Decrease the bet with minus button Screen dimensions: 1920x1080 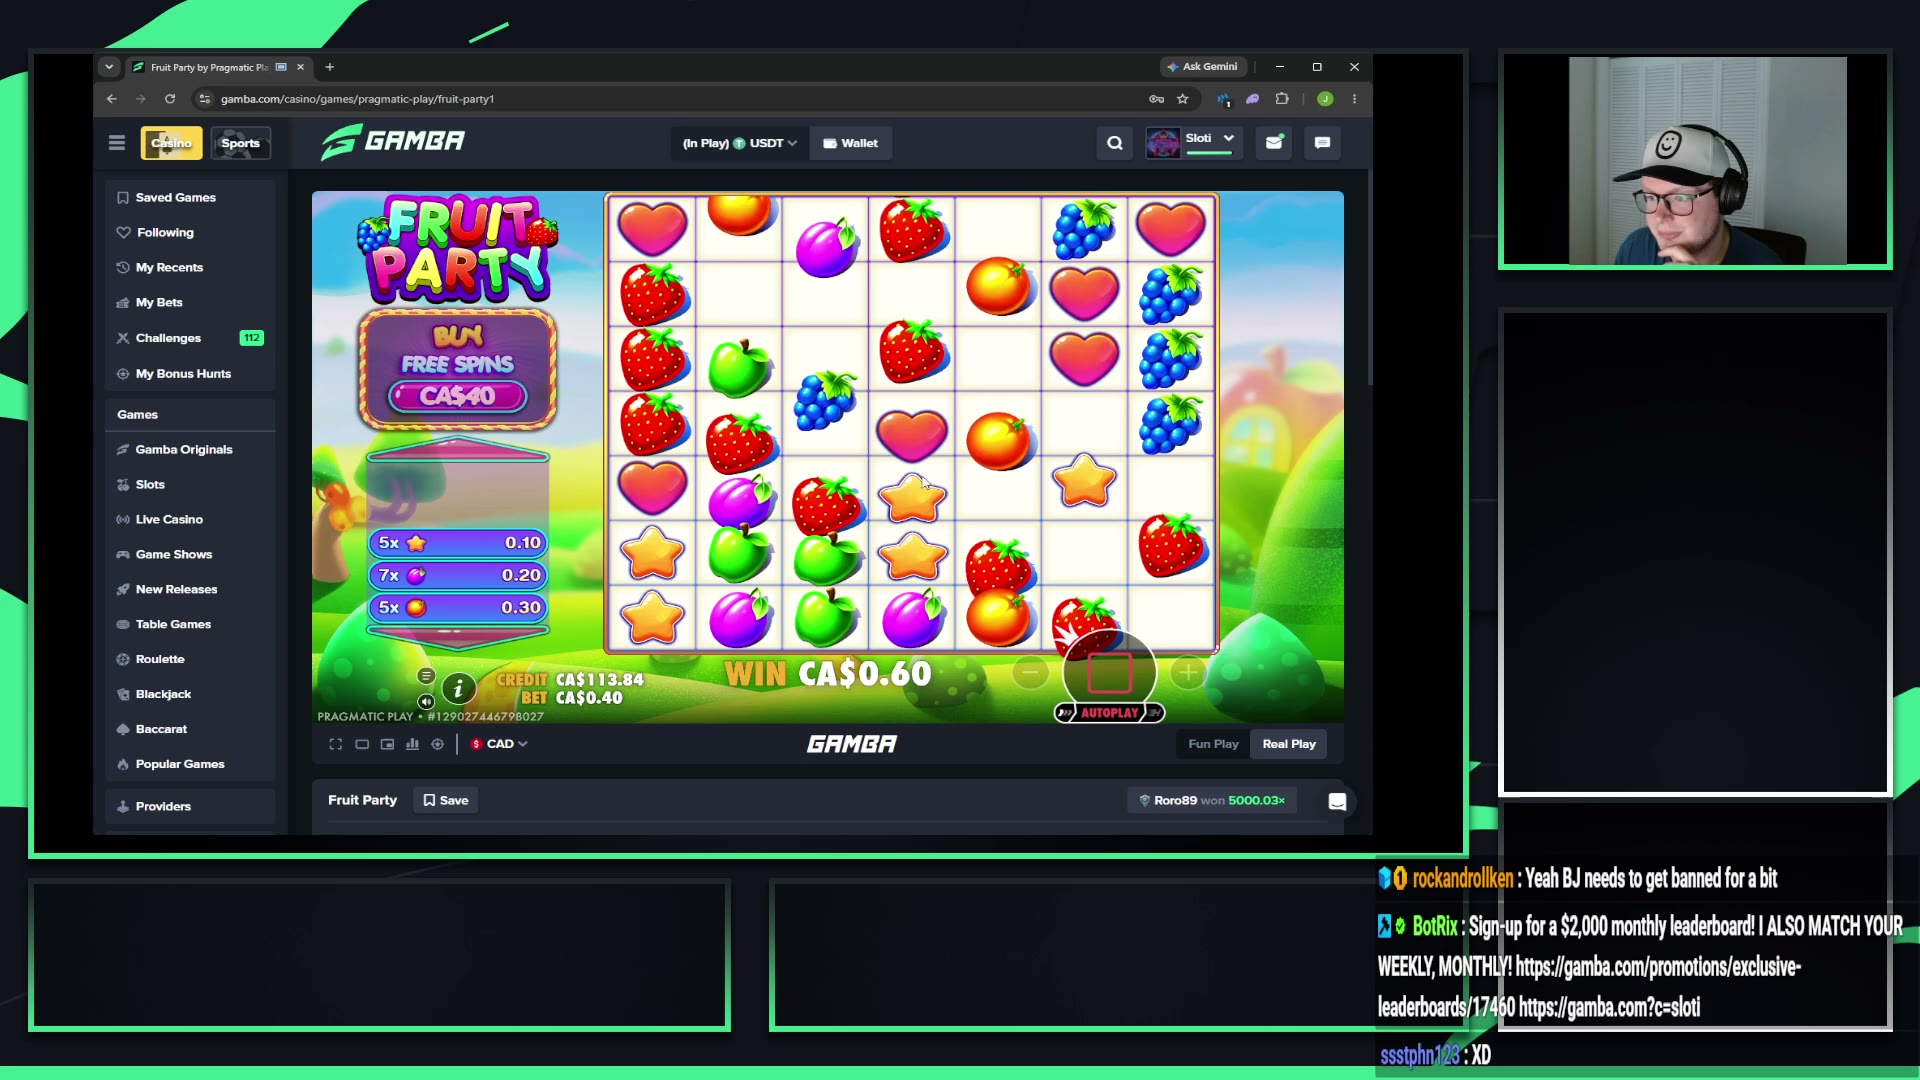pyautogui.click(x=1031, y=673)
